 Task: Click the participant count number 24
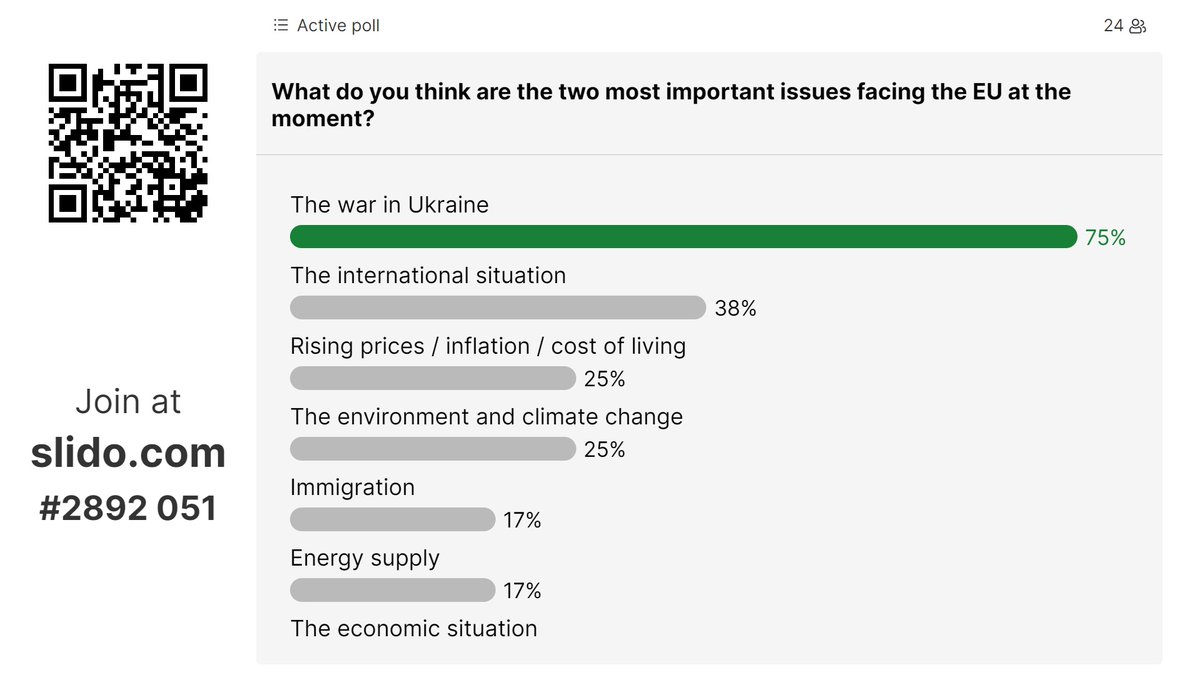[1113, 26]
